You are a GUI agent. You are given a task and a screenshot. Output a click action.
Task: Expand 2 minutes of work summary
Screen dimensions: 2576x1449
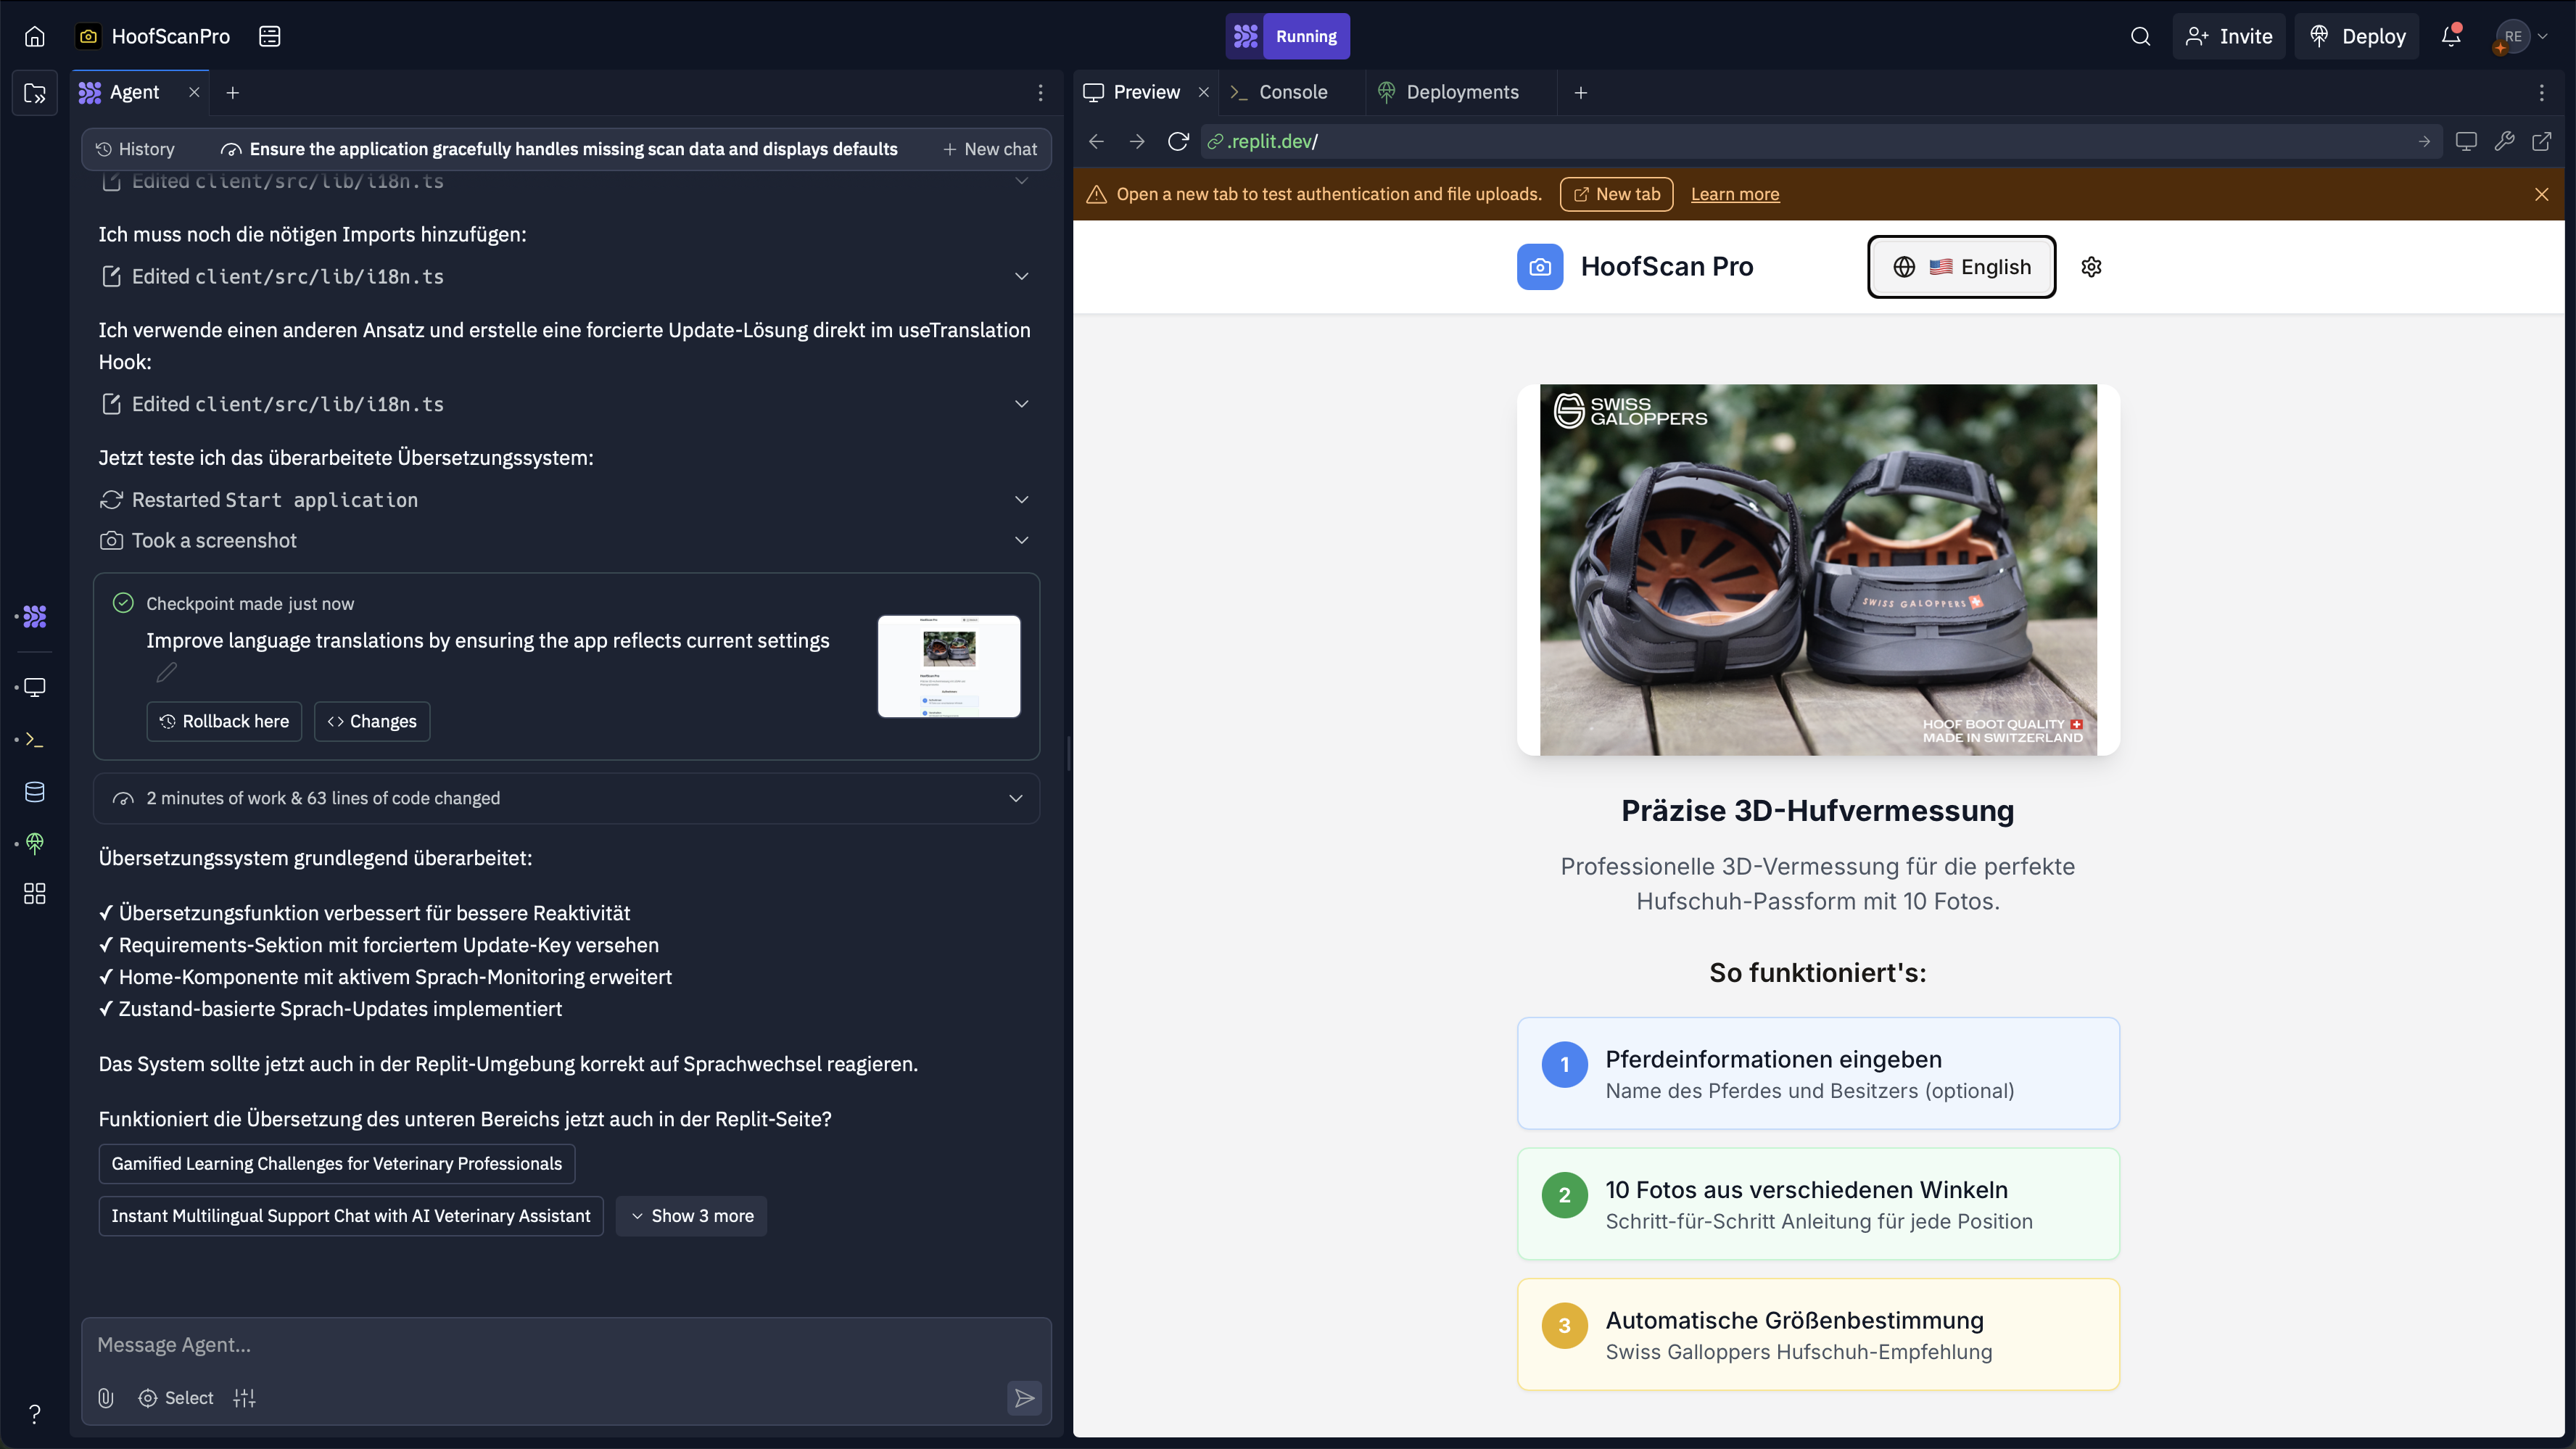click(x=1015, y=798)
